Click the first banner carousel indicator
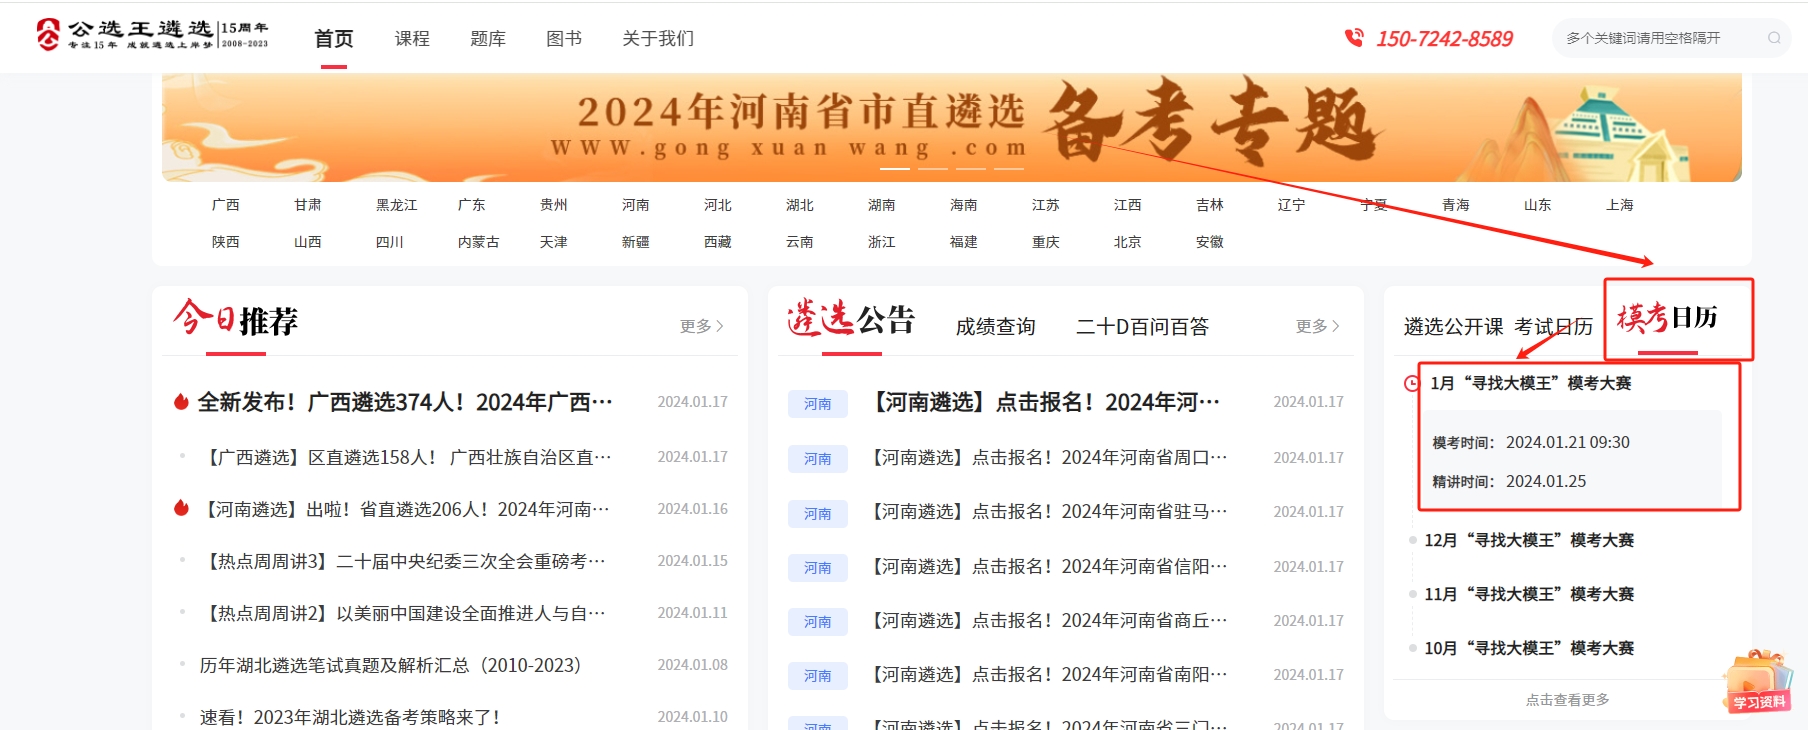 pyautogui.click(x=894, y=168)
